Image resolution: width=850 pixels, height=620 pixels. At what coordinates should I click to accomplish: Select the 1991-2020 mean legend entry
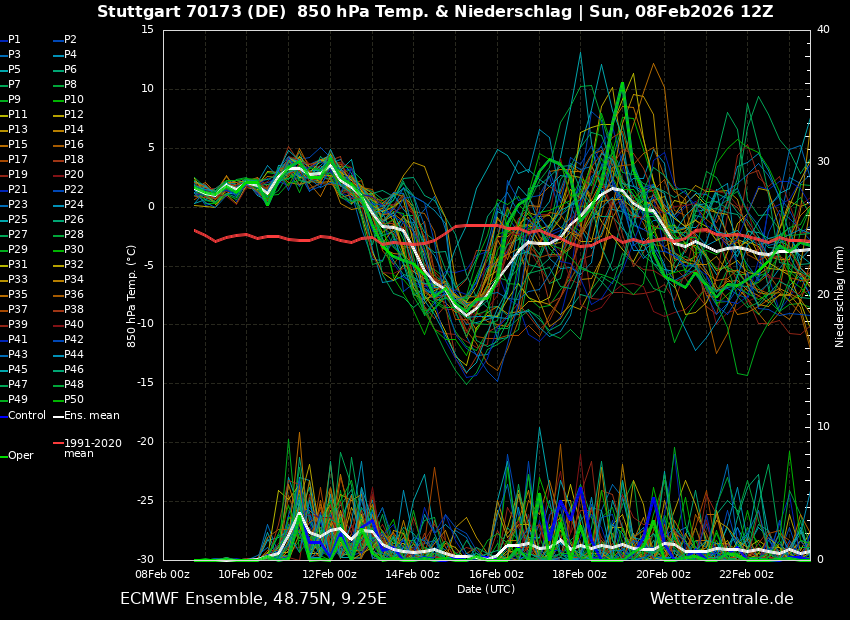92,448
